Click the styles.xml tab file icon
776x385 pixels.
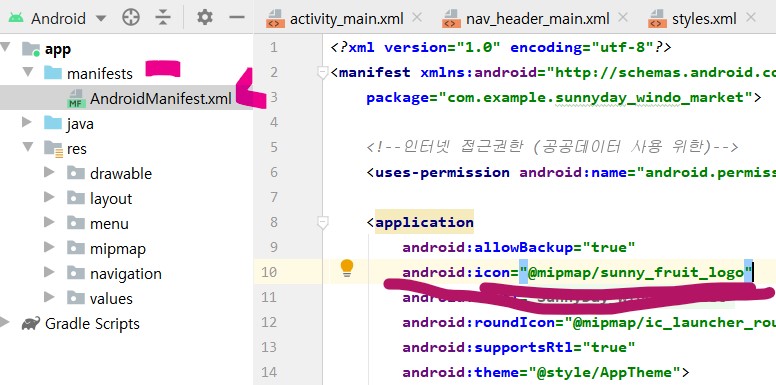657,18
